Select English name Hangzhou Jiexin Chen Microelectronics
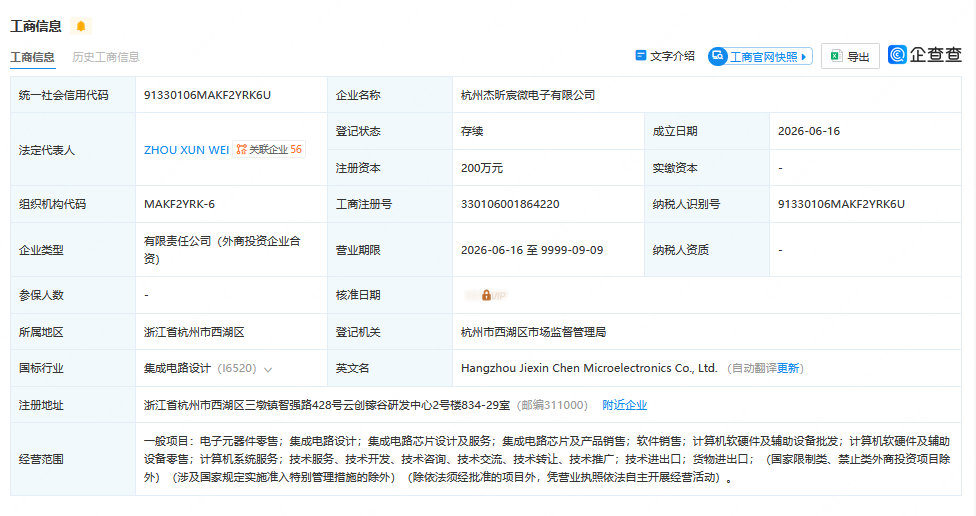976x516 pixels. pyautogui.click(x=589, y=368)
